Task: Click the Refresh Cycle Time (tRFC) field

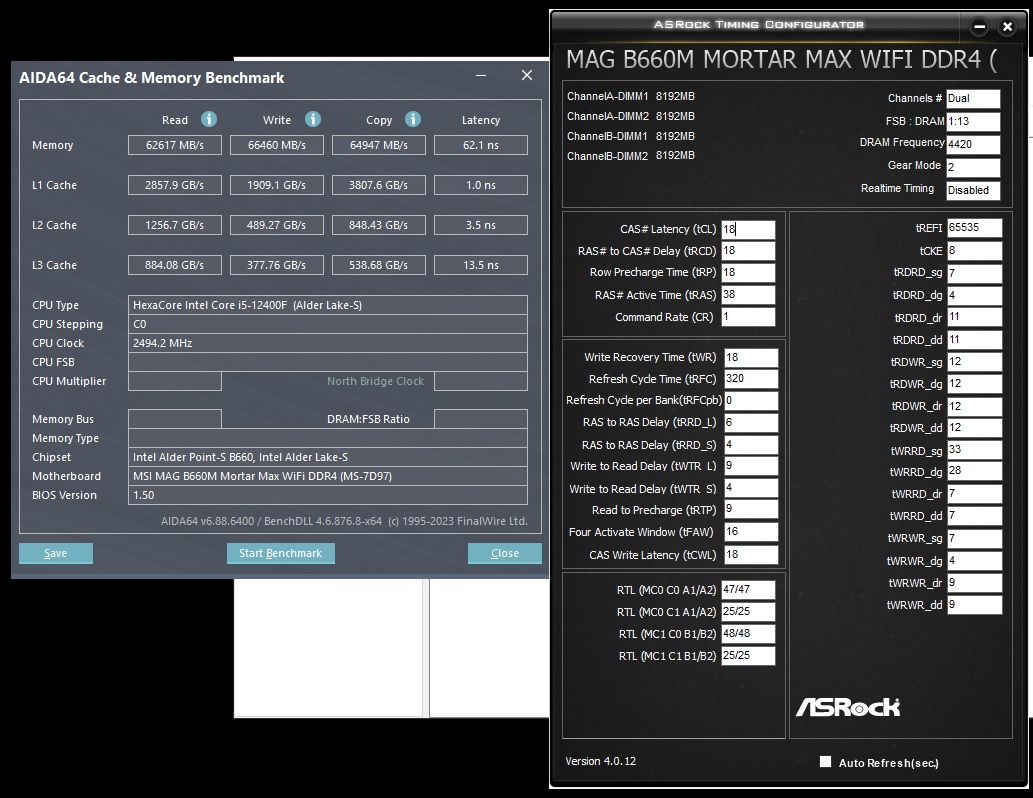Action: (751, 379)
